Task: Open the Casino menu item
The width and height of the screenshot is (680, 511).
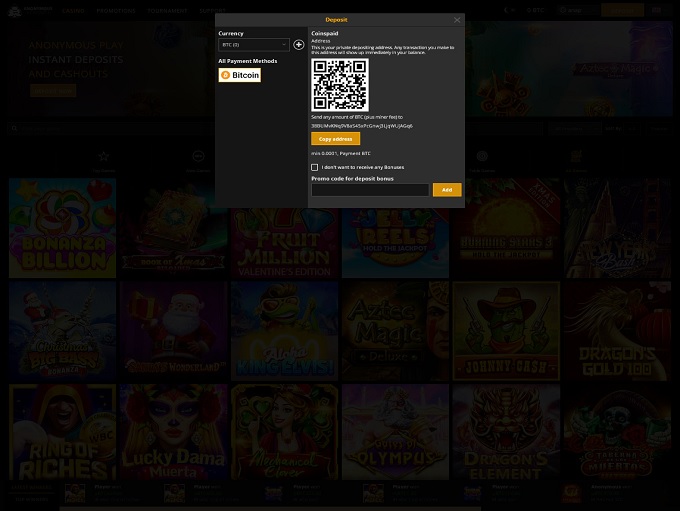Action: (x=73, y=10)
